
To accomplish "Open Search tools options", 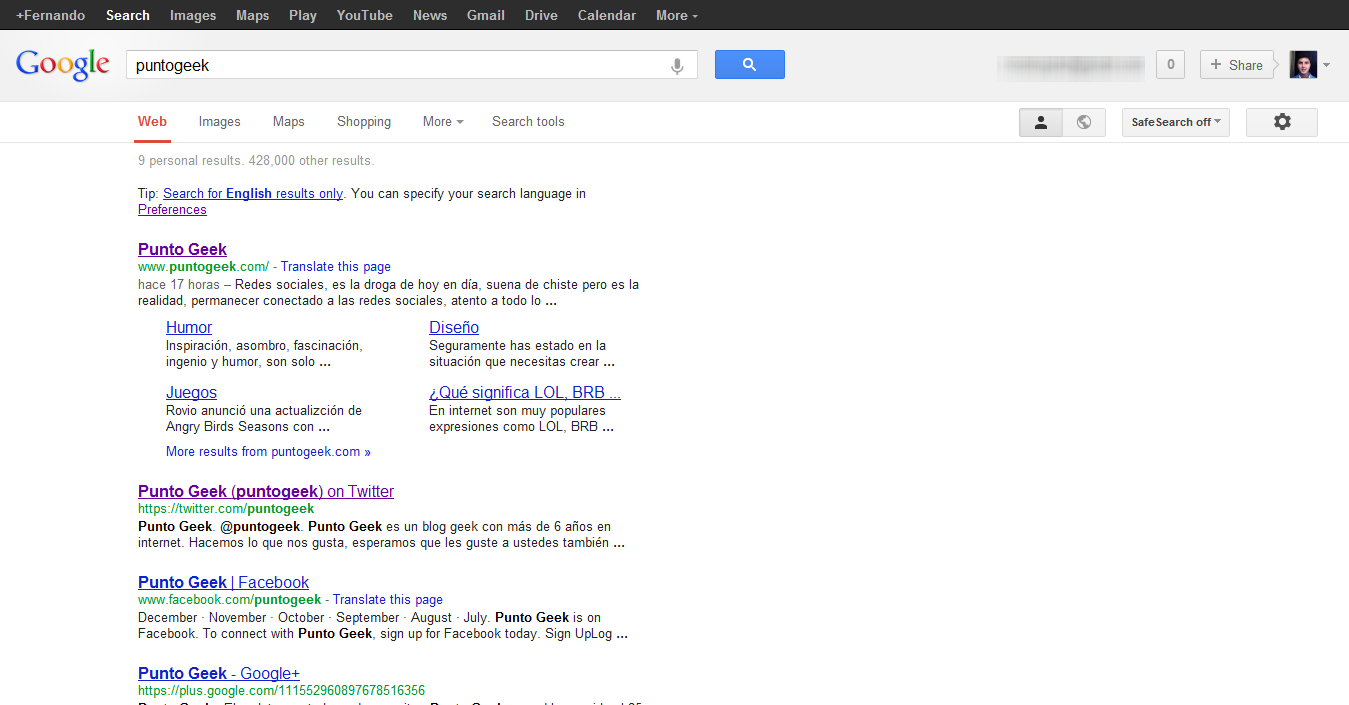I will 528,122.
